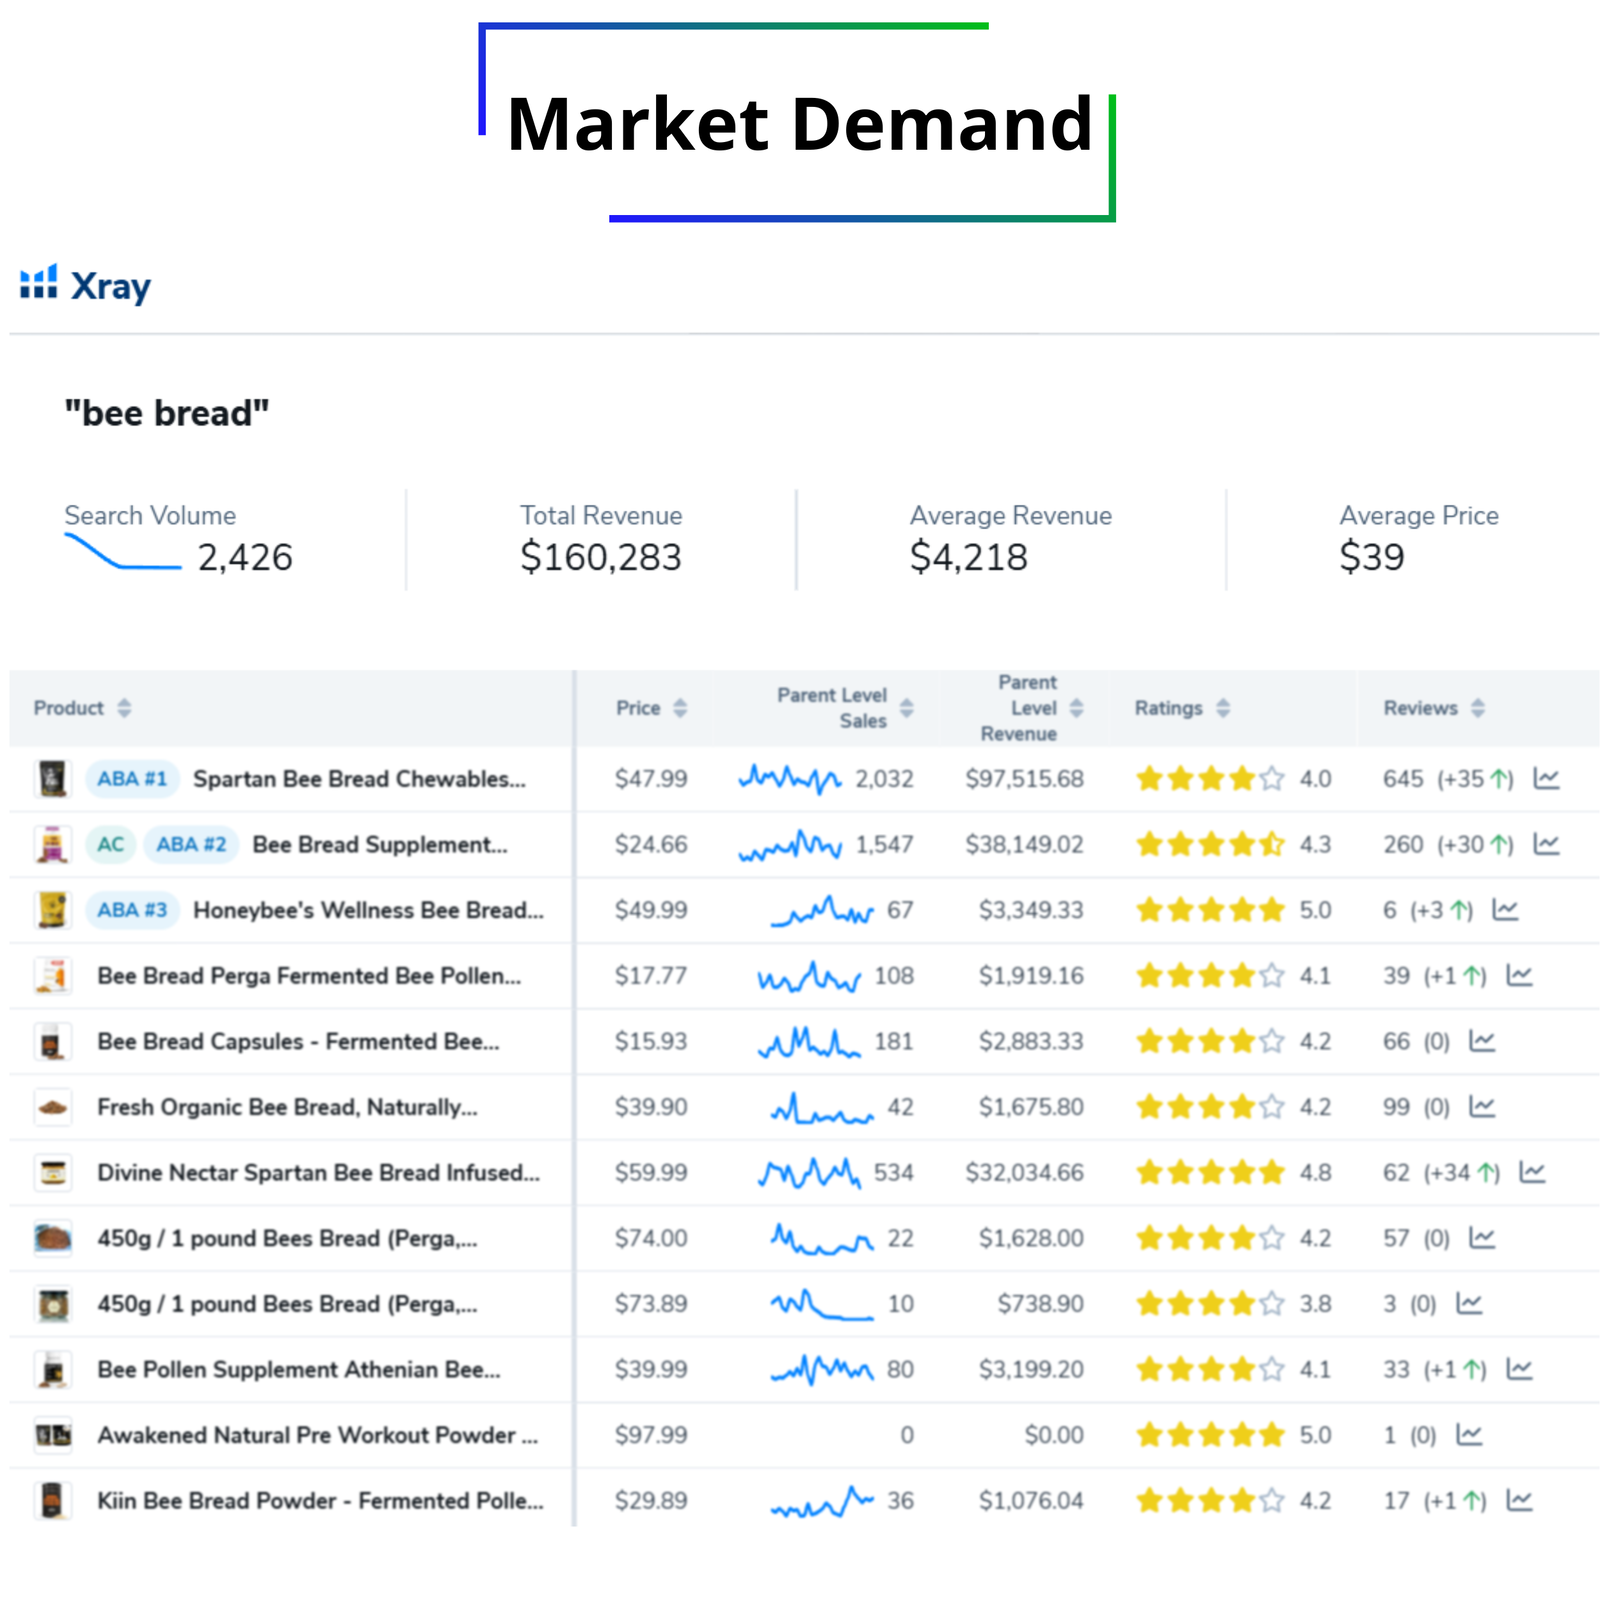1600x1600 pixels.
Task: Open Kiin Bee Bread Powder product thumbnail
Action: point(52,1500)
